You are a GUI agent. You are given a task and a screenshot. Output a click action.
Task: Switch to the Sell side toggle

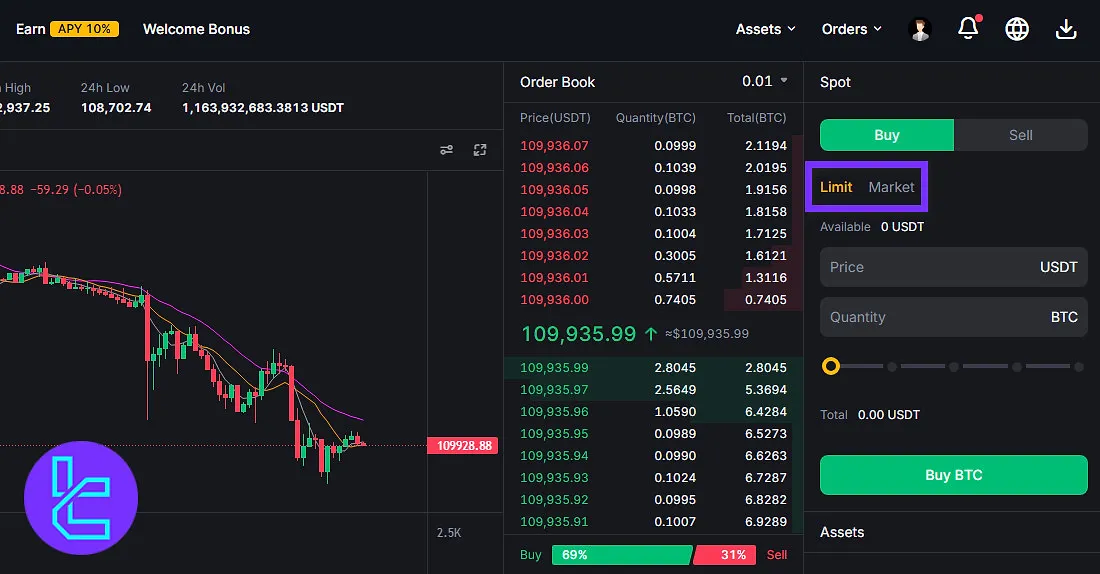coord(1020,135)
